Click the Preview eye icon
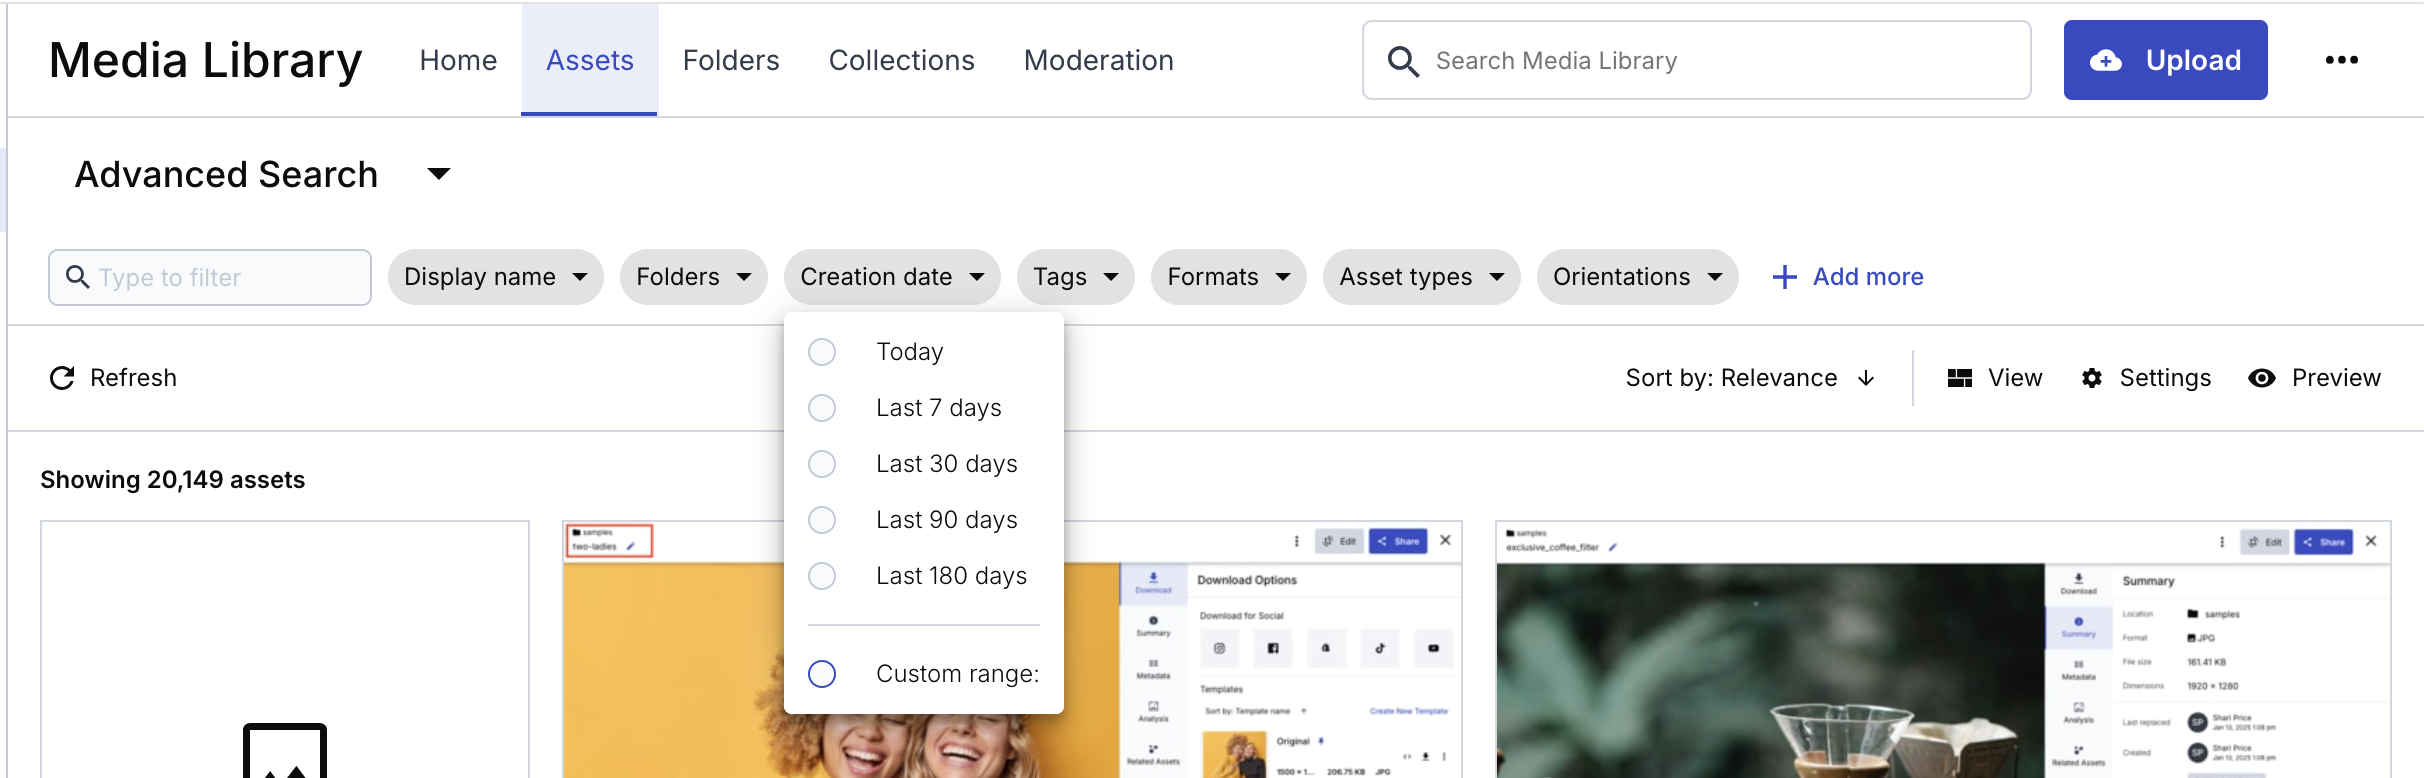Screen dimensions: 2424x778 coord(2262,378)
